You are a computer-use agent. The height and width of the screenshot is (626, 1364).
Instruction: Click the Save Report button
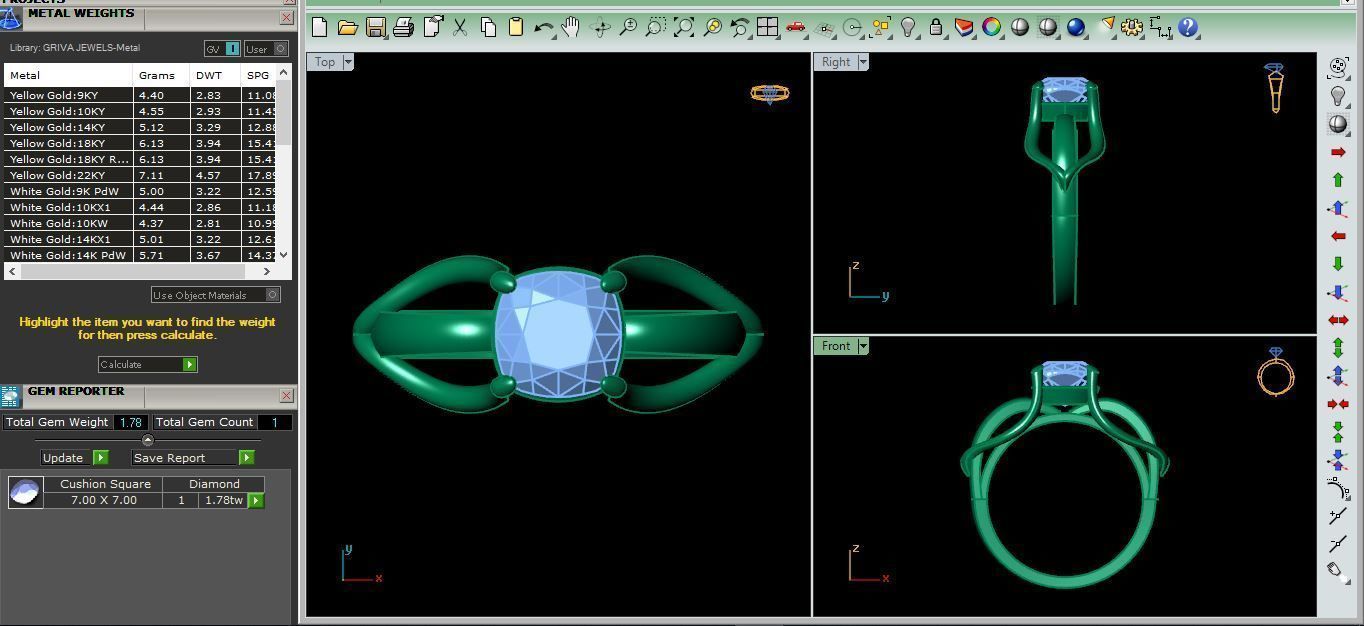[193, 457]
